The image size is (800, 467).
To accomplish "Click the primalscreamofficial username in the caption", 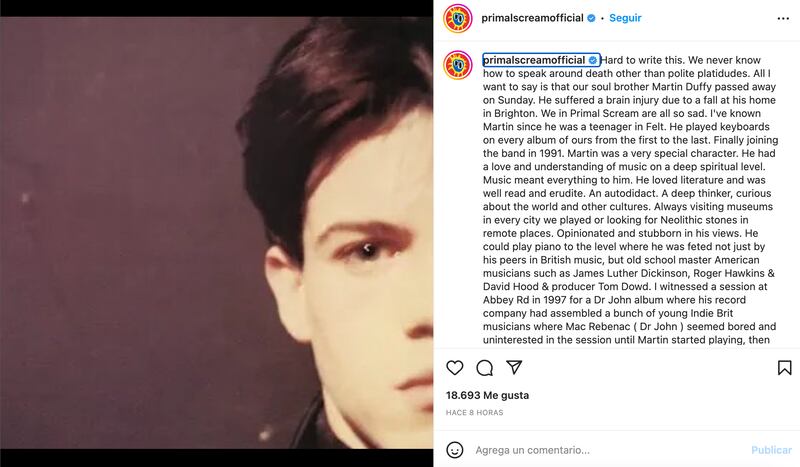I will 533,60.
